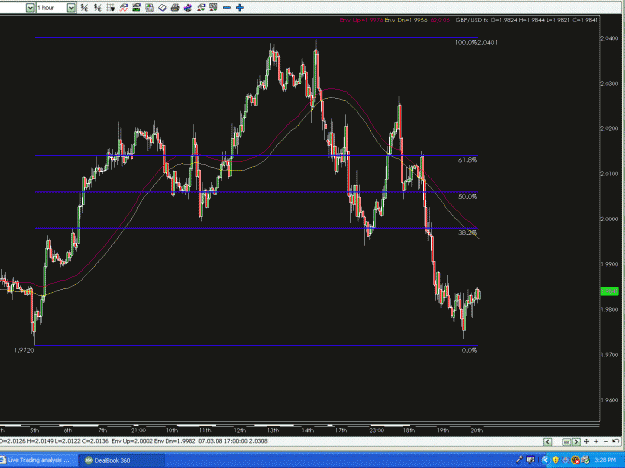This screenshot has height=468, width=625.
Task: Click the second chart-type toolbar icon
Action: coord(97,8)
